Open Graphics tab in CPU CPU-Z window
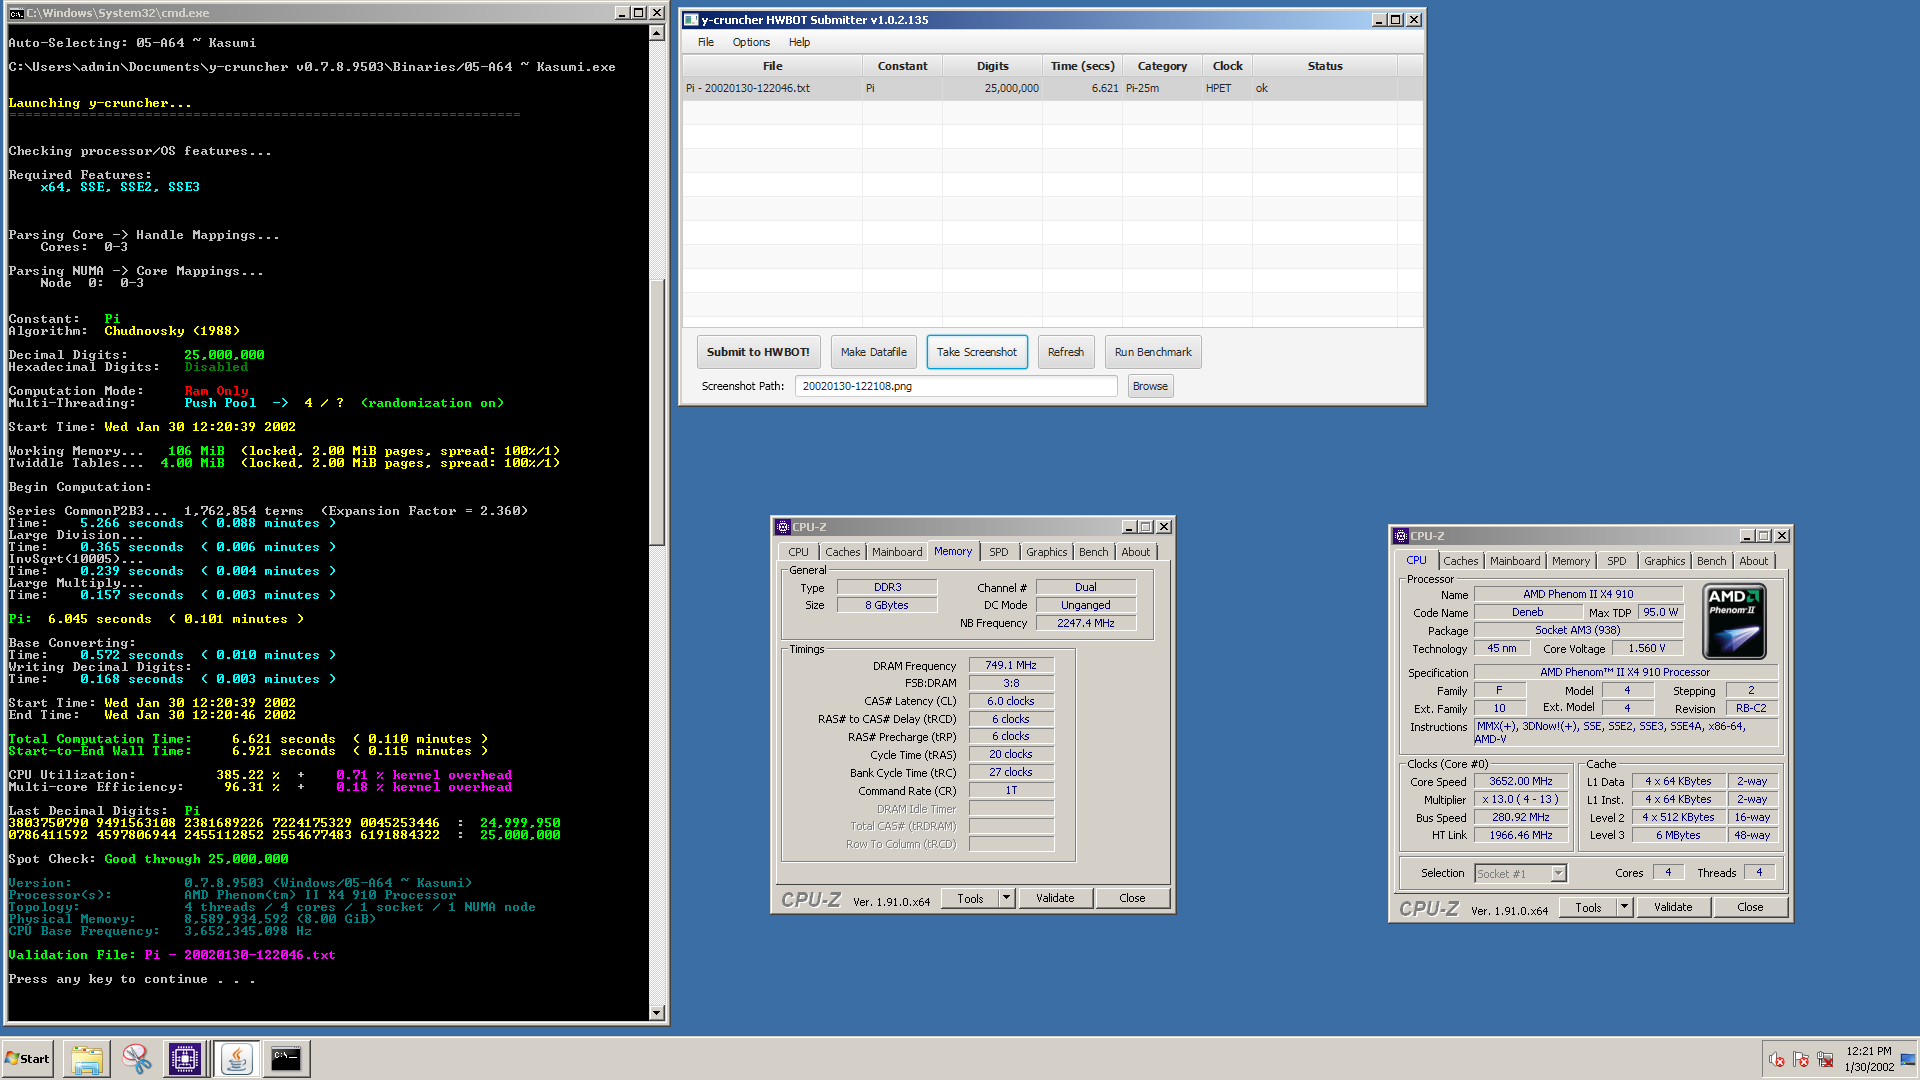 click(1665, 561)
